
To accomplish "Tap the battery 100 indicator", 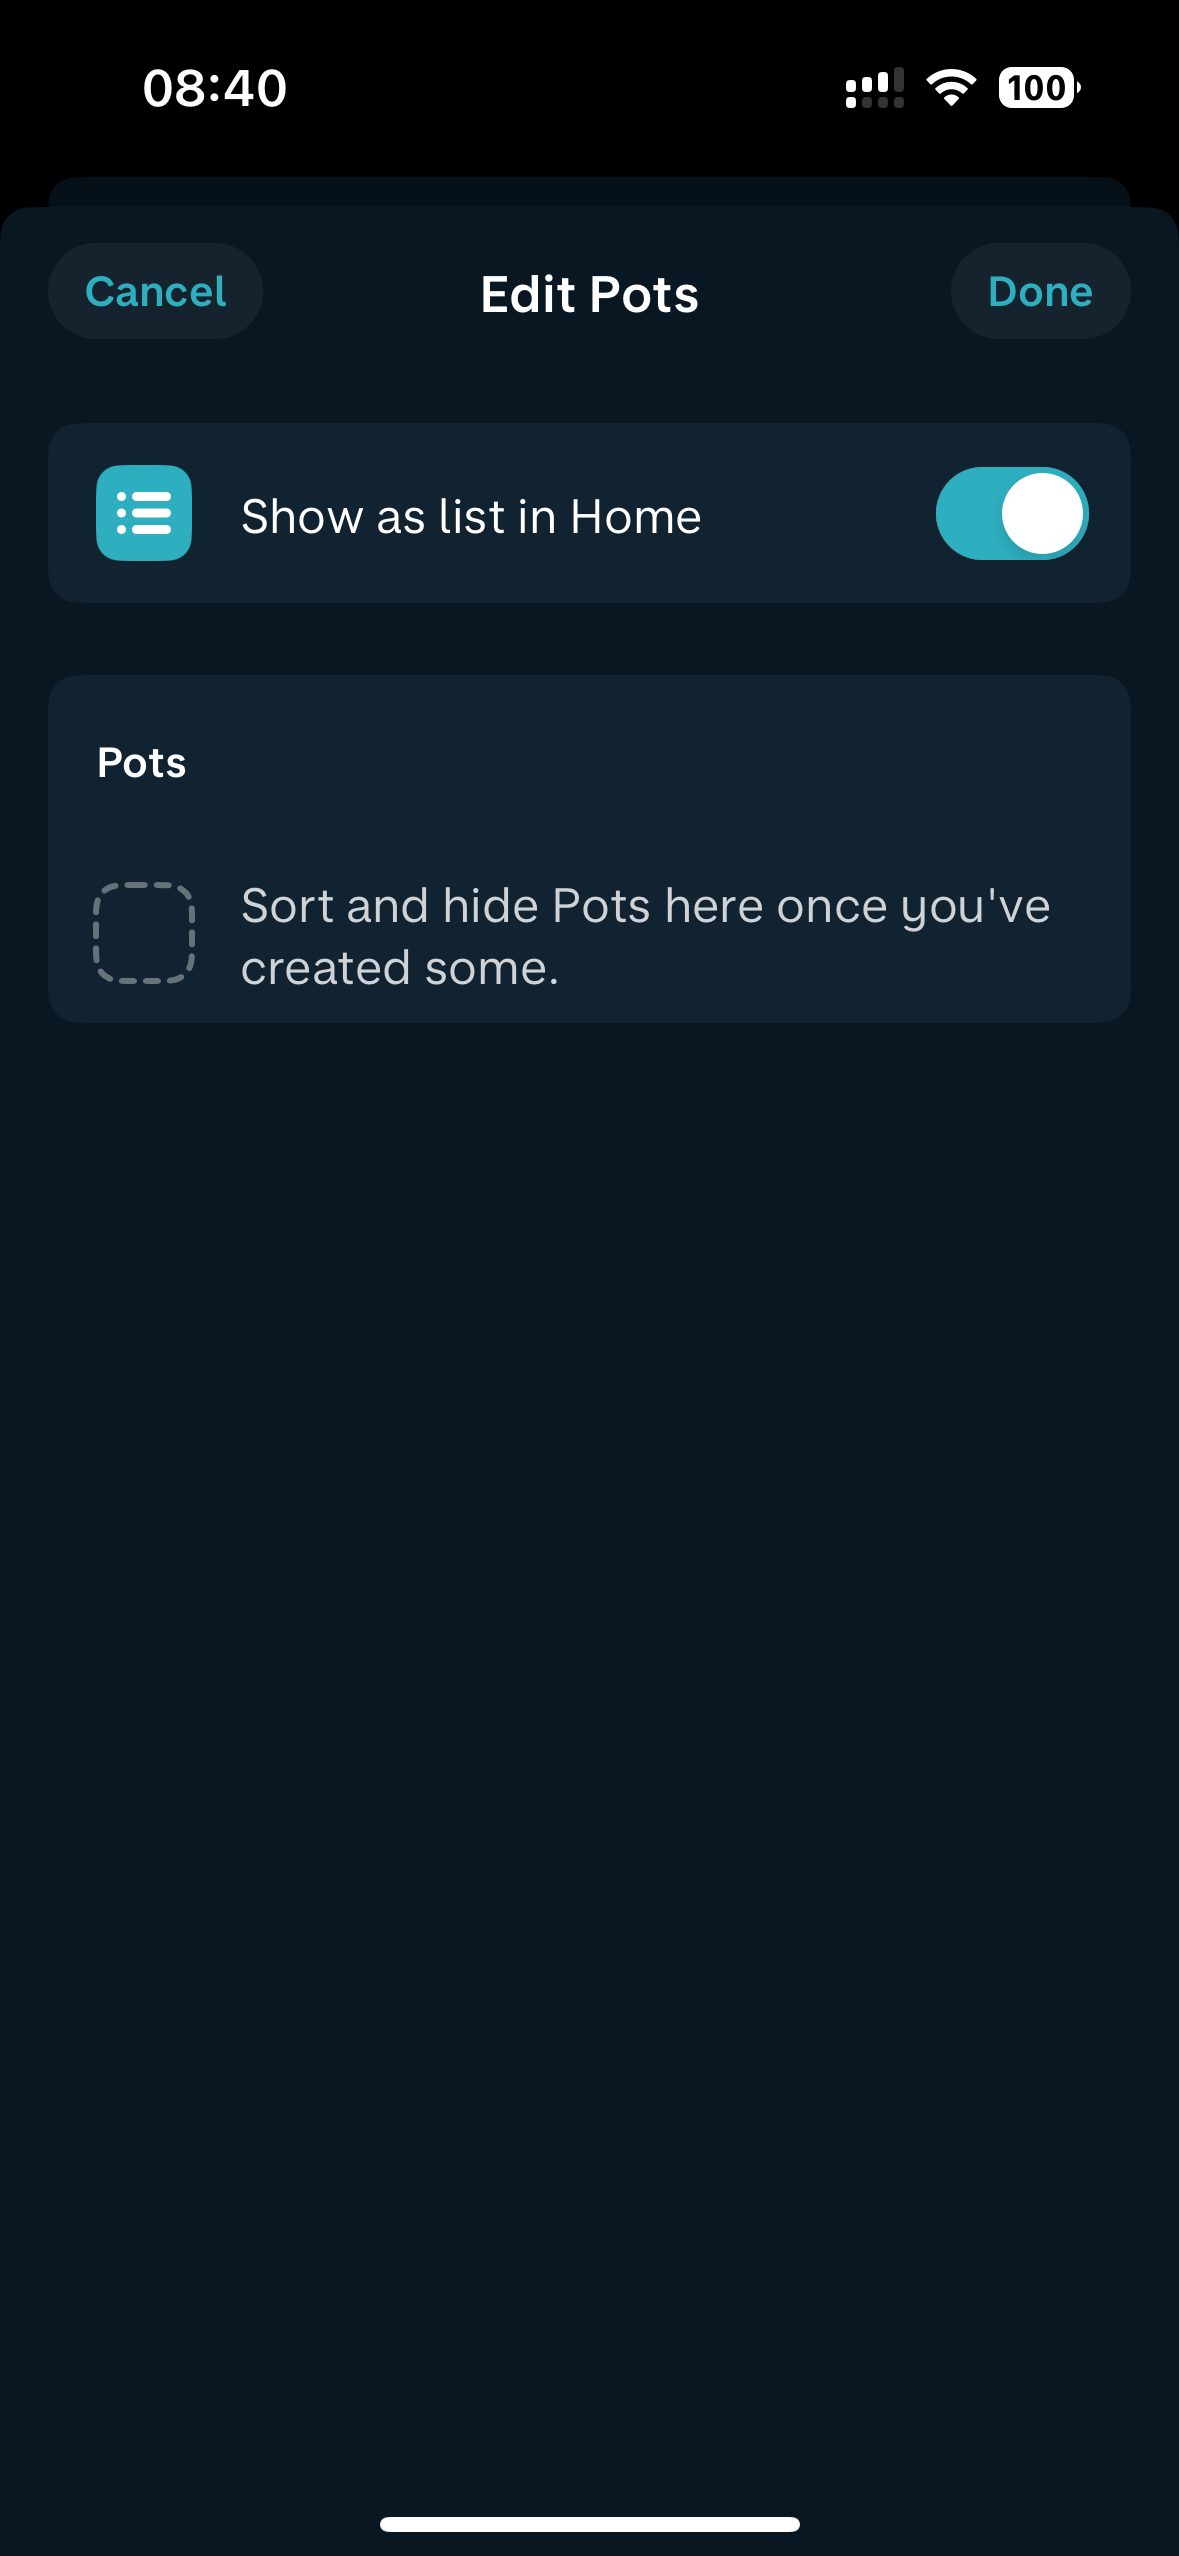I will [1039, 88].
